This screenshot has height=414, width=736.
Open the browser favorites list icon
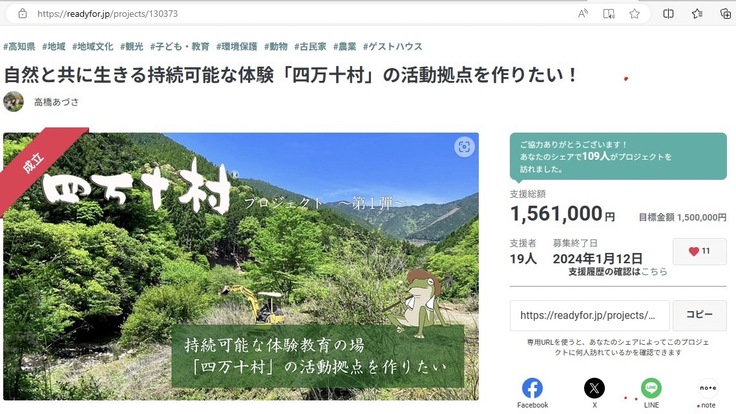[697, 14]
